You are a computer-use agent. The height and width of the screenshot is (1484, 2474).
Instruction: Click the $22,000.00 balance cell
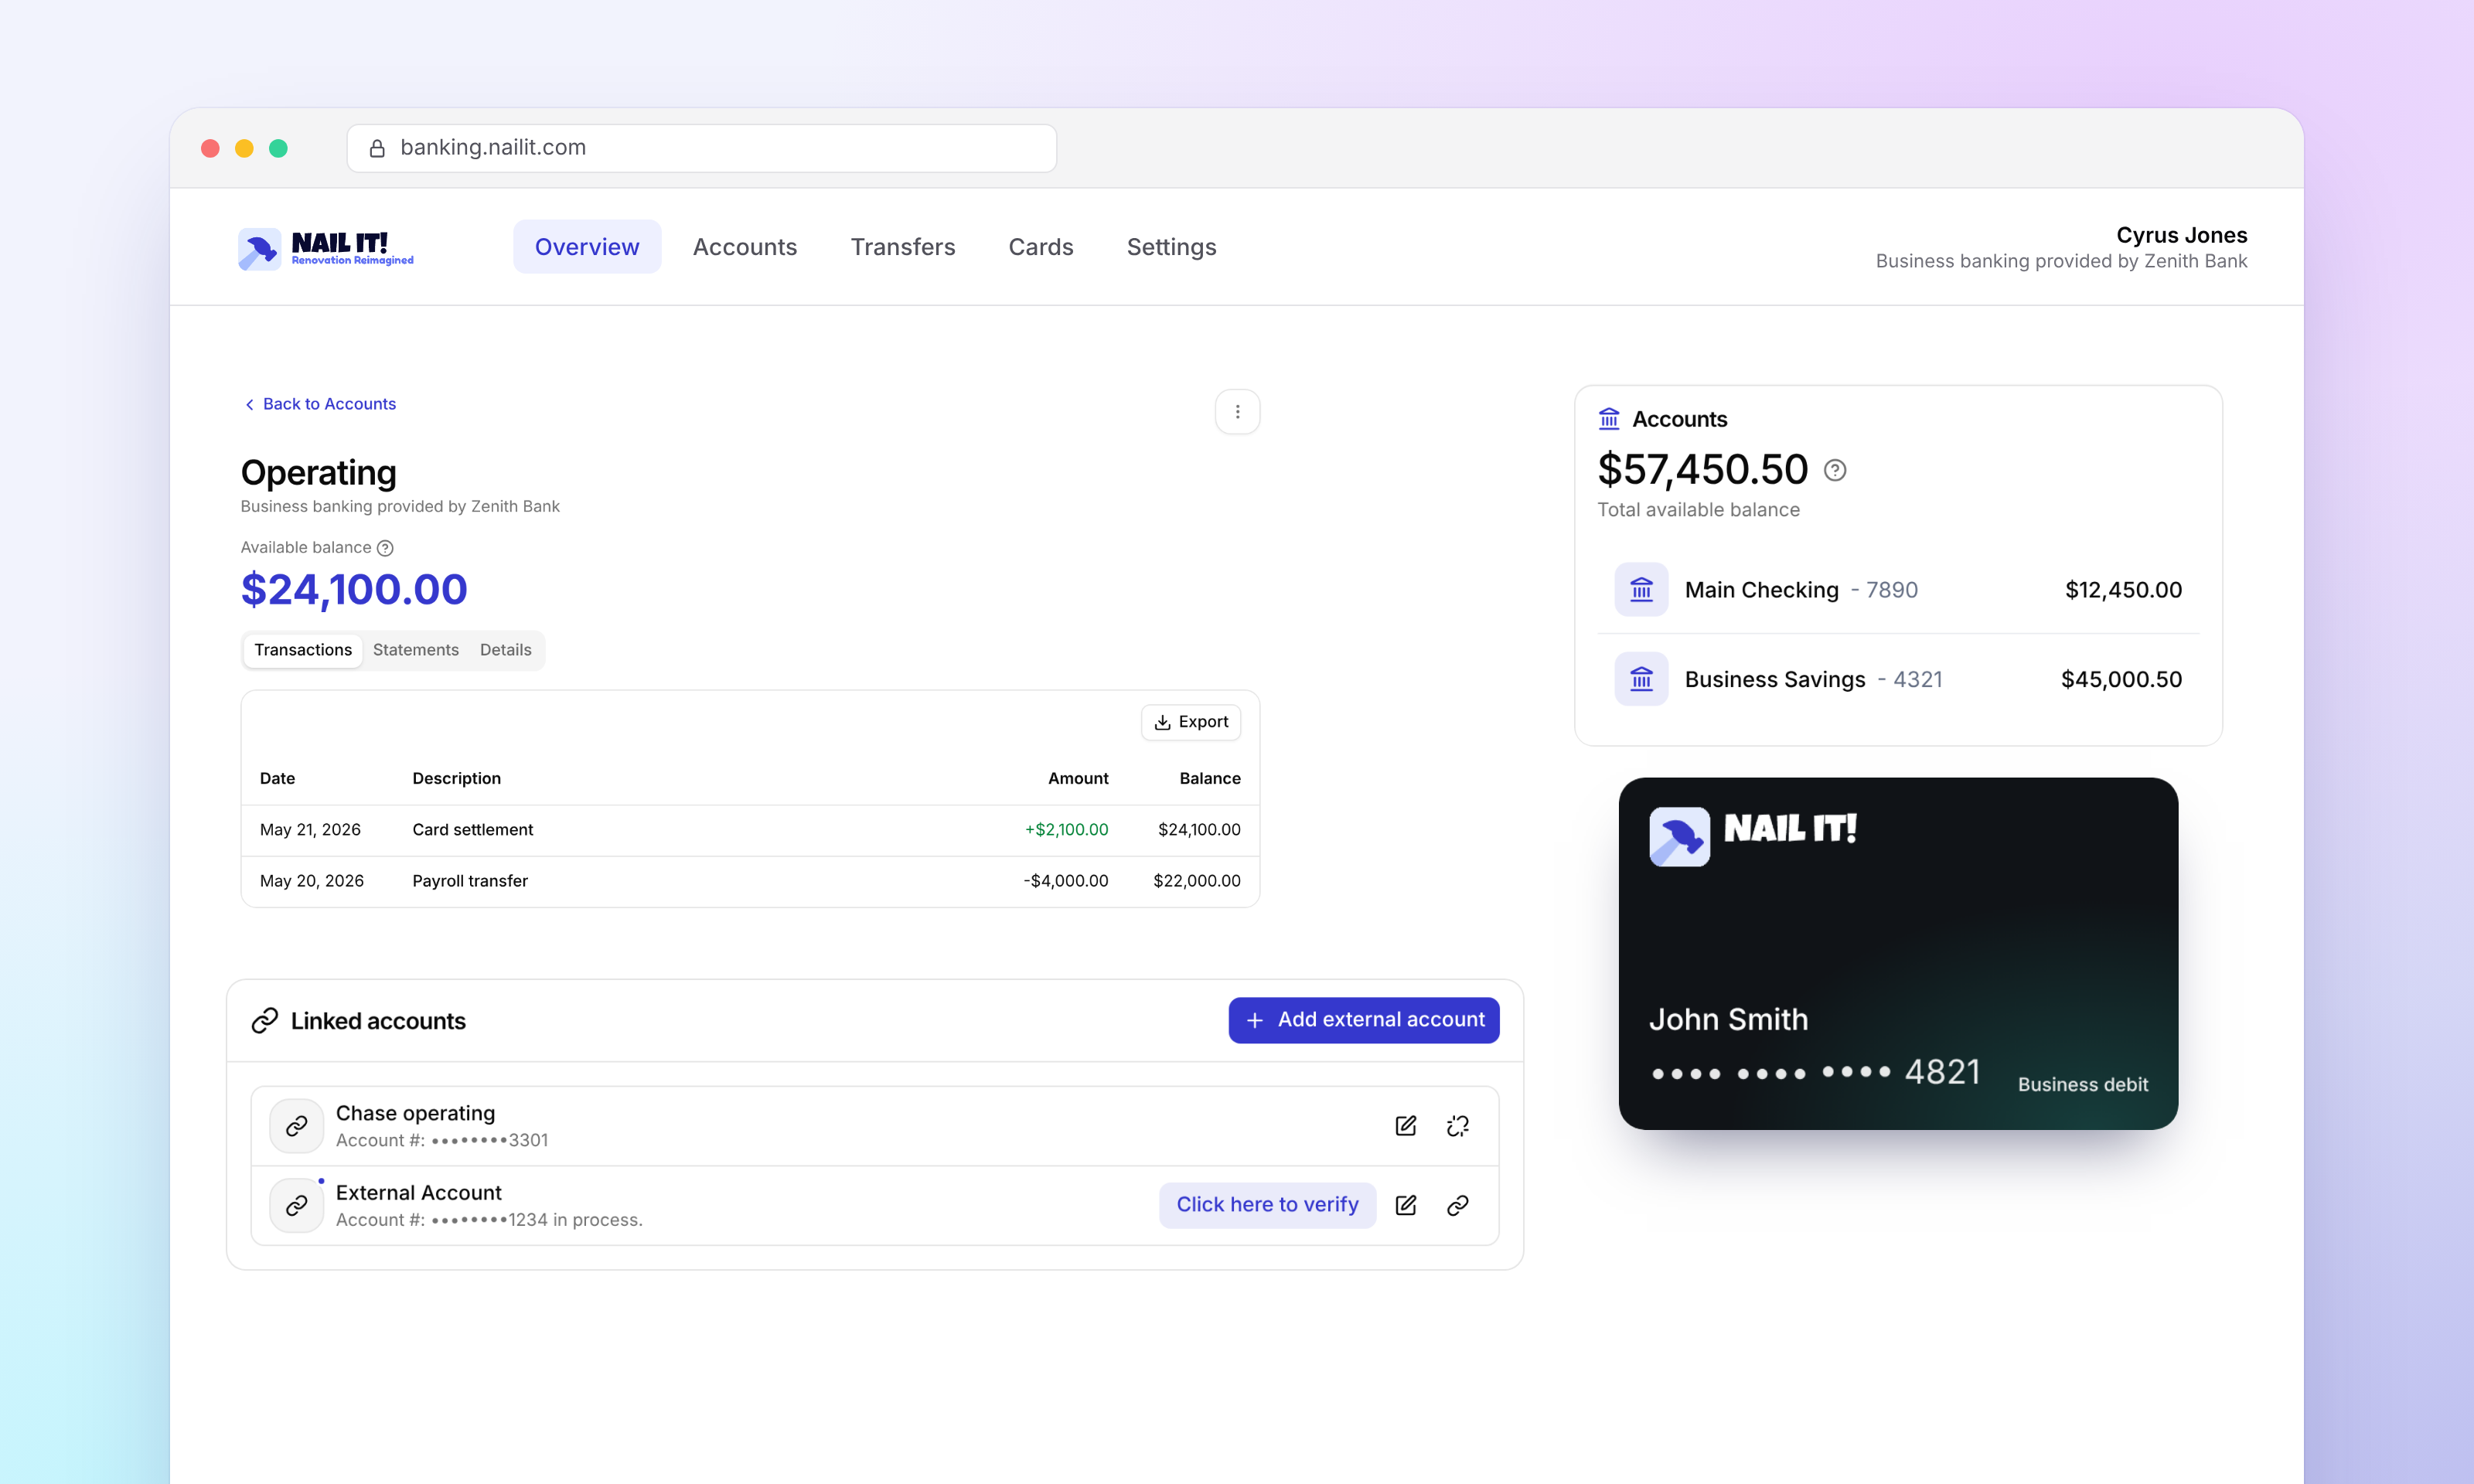click(1197, 881)
